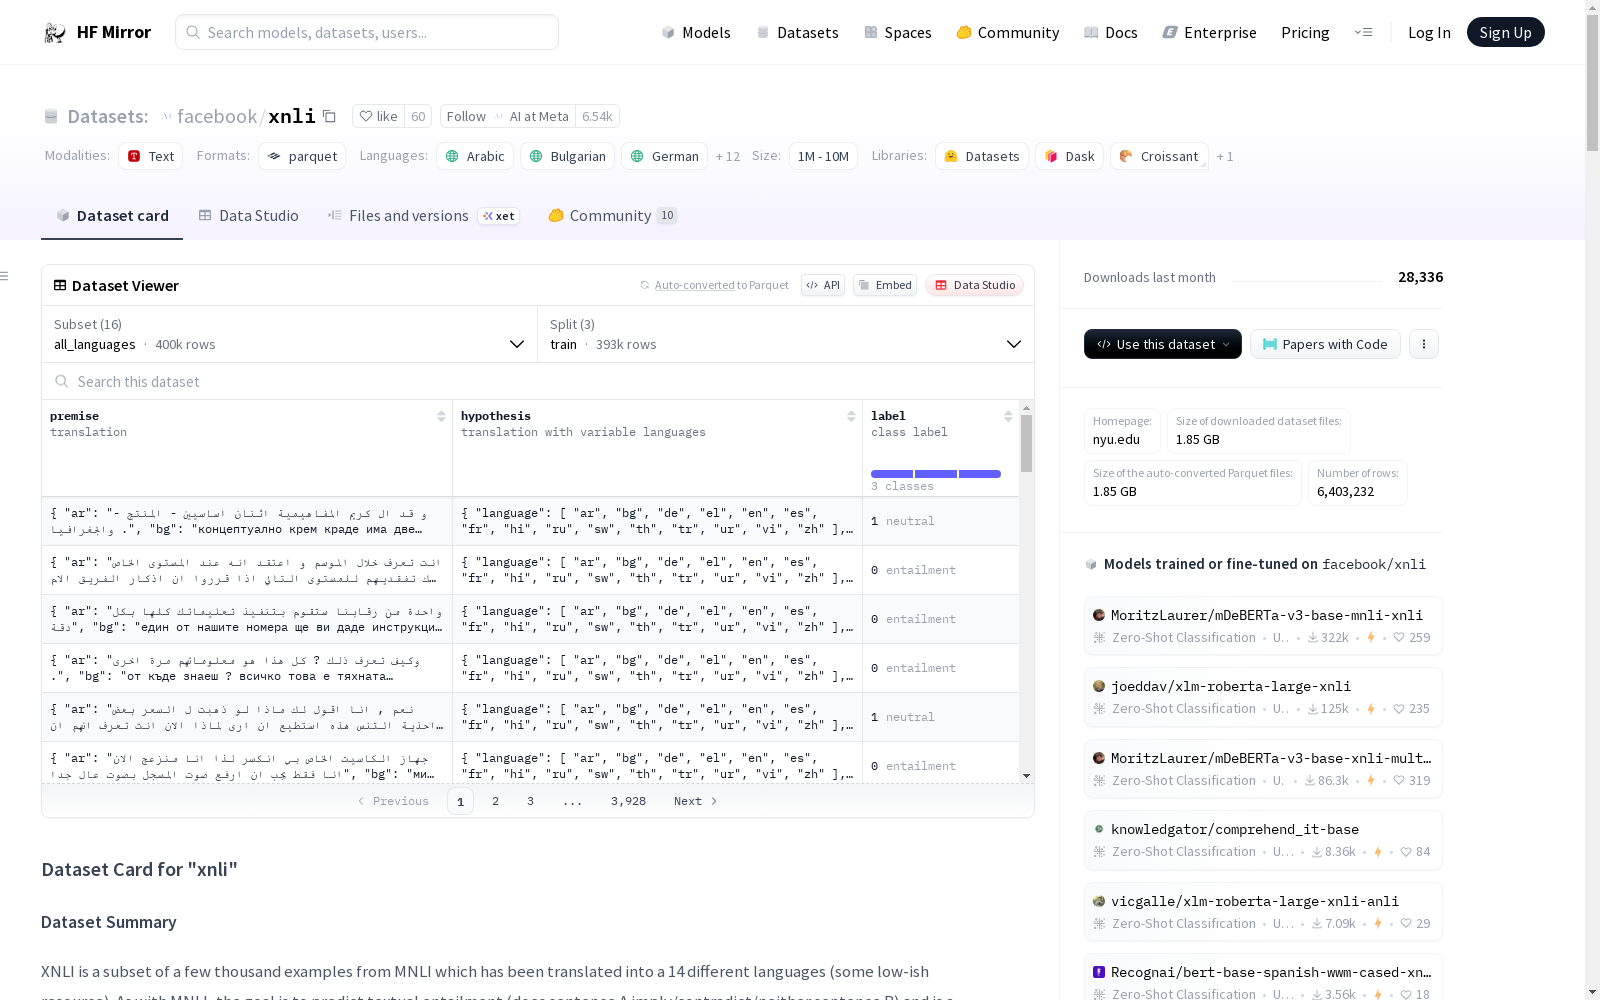Expand the +12 more languages
The height and width of the screenshot is (1000, 1600).
[x=728, y=156]
